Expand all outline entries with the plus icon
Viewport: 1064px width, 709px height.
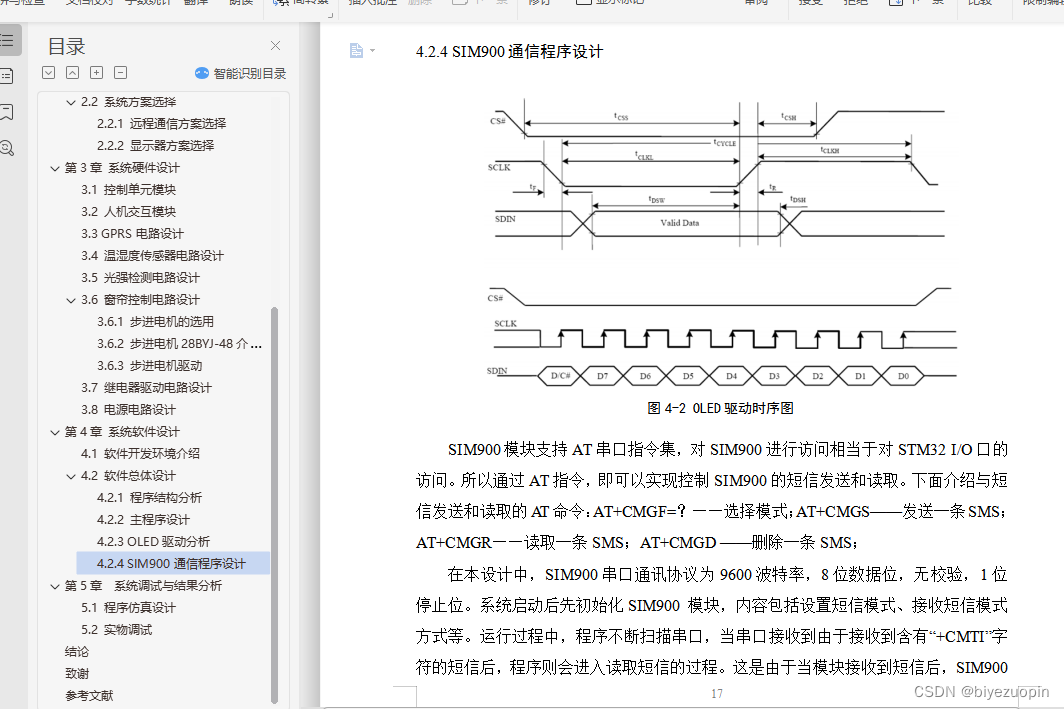click(96, 72)
